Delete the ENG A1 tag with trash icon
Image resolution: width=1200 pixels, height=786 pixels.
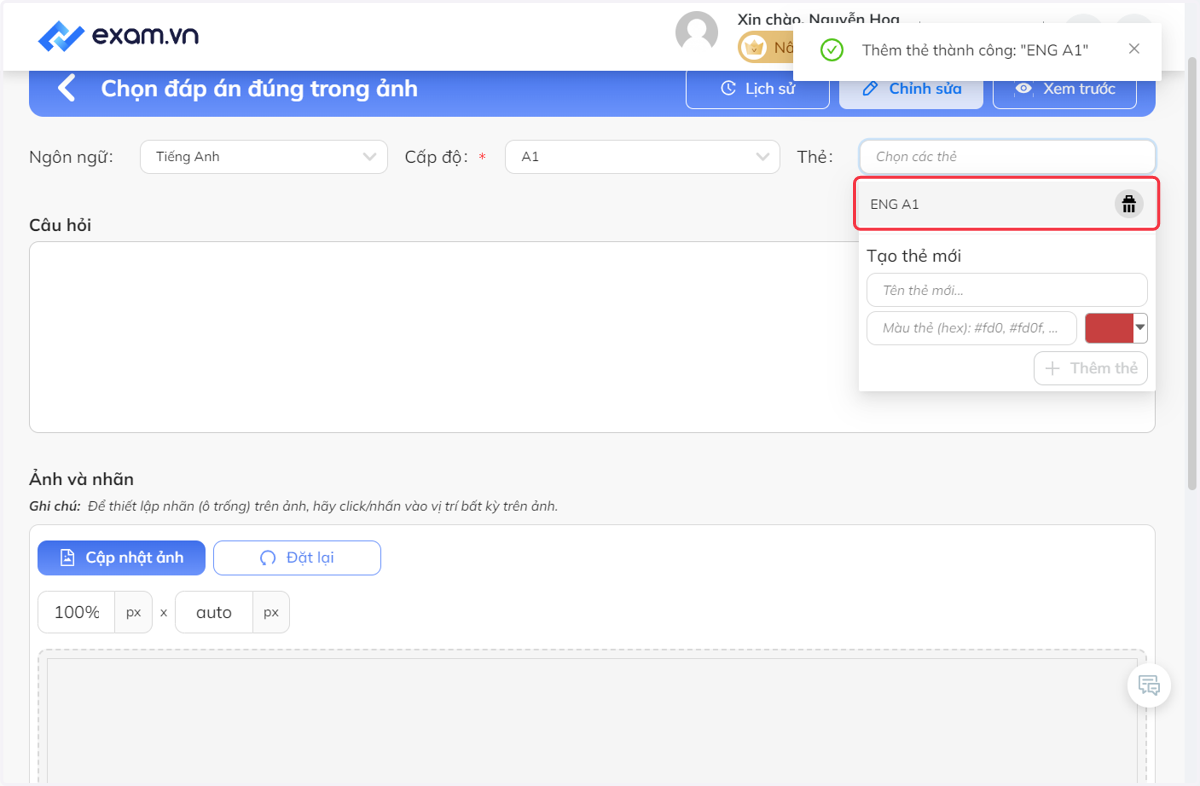tap(1129, 204)
